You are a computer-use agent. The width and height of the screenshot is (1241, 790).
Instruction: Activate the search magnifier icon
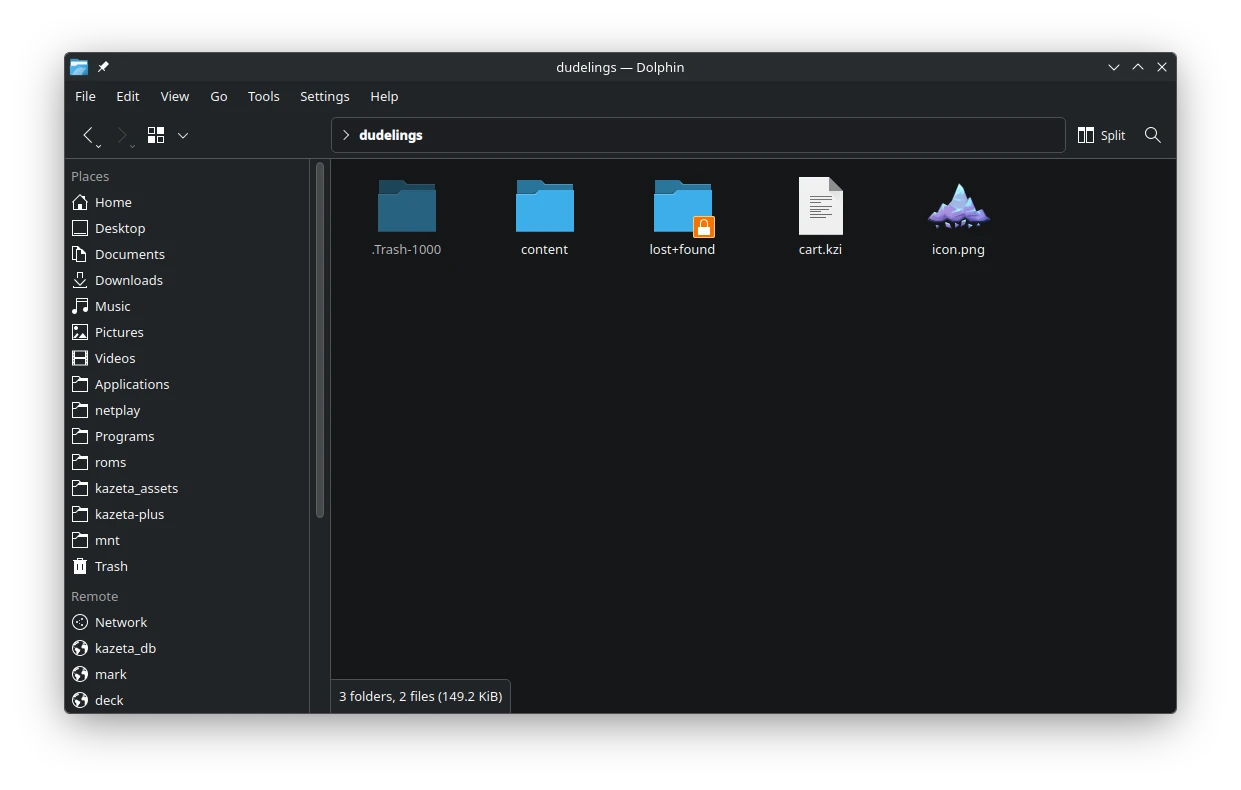coord(1152,135)
